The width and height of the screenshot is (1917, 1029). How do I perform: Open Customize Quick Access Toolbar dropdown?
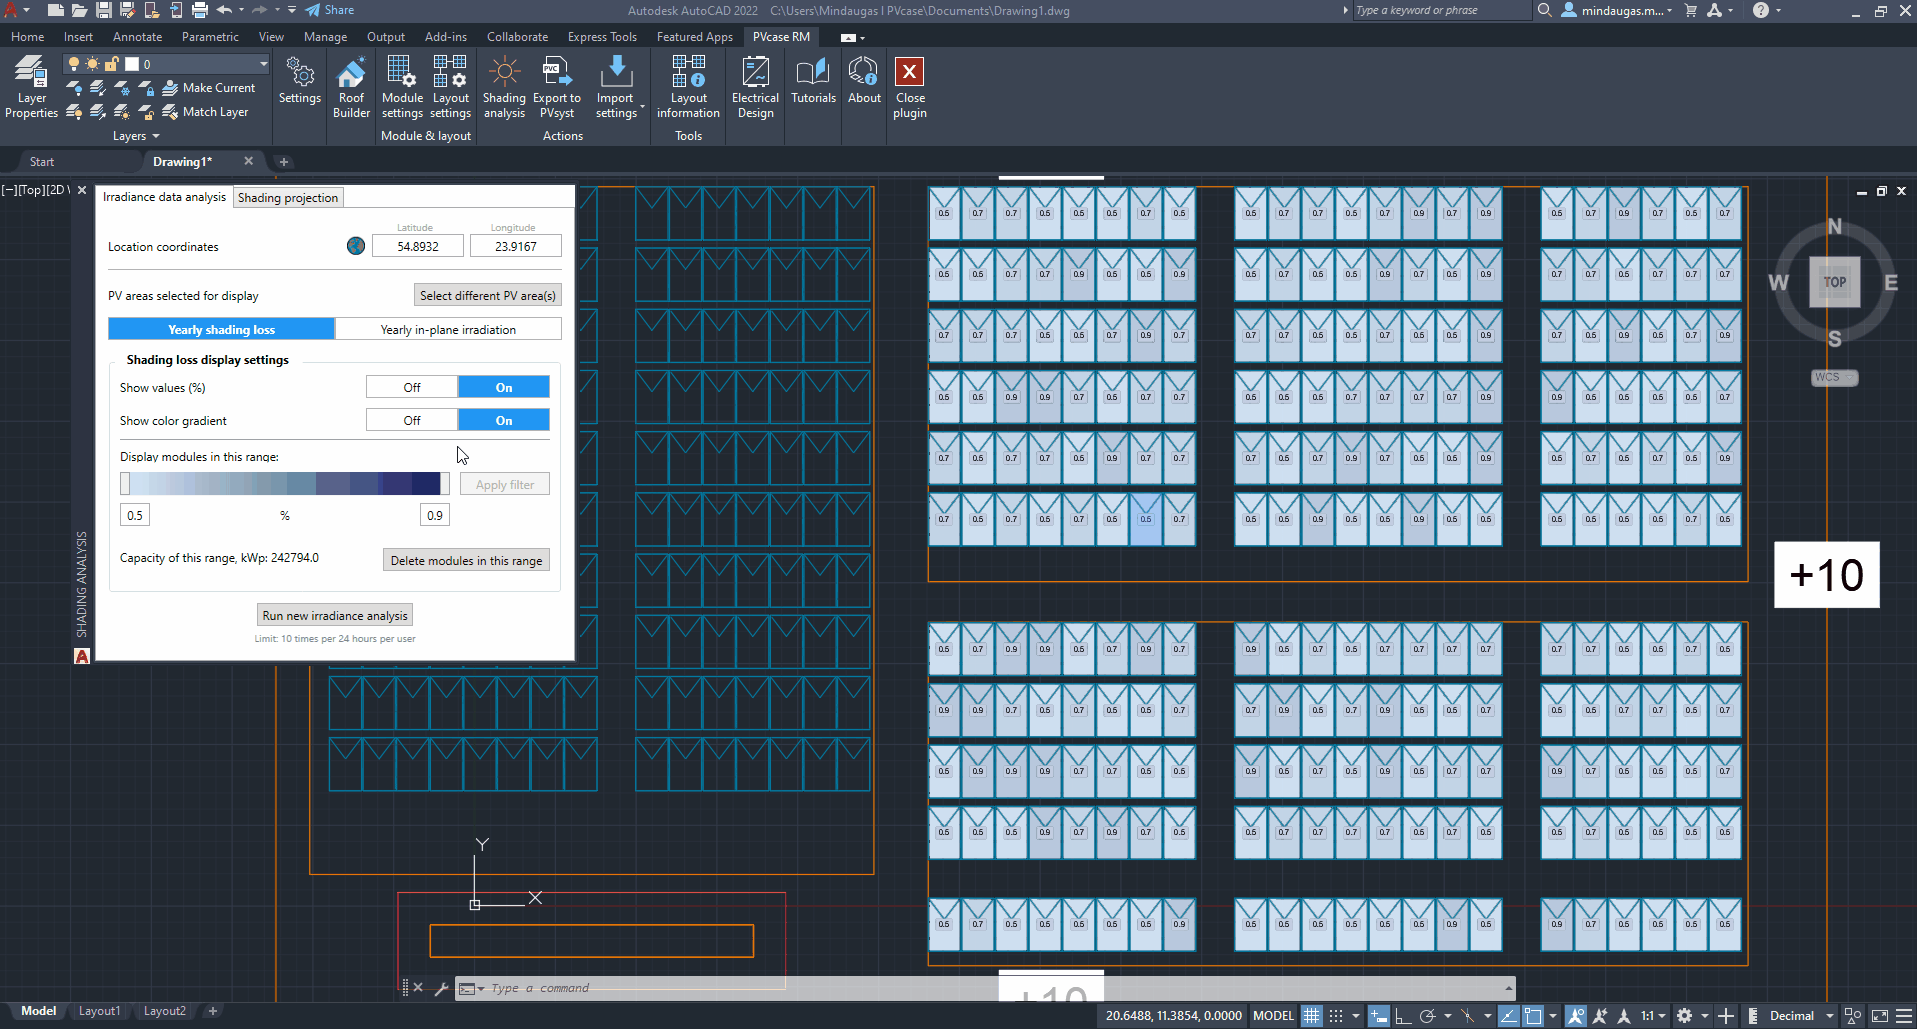(292, 10)
